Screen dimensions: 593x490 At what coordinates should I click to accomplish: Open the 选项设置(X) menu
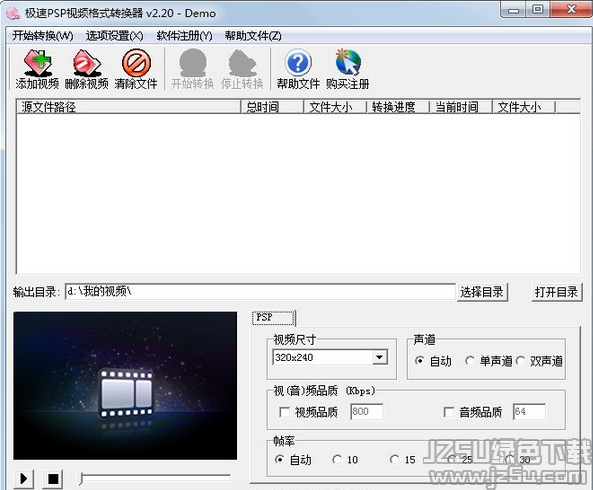pyautogui.click(x=114, y=36)
